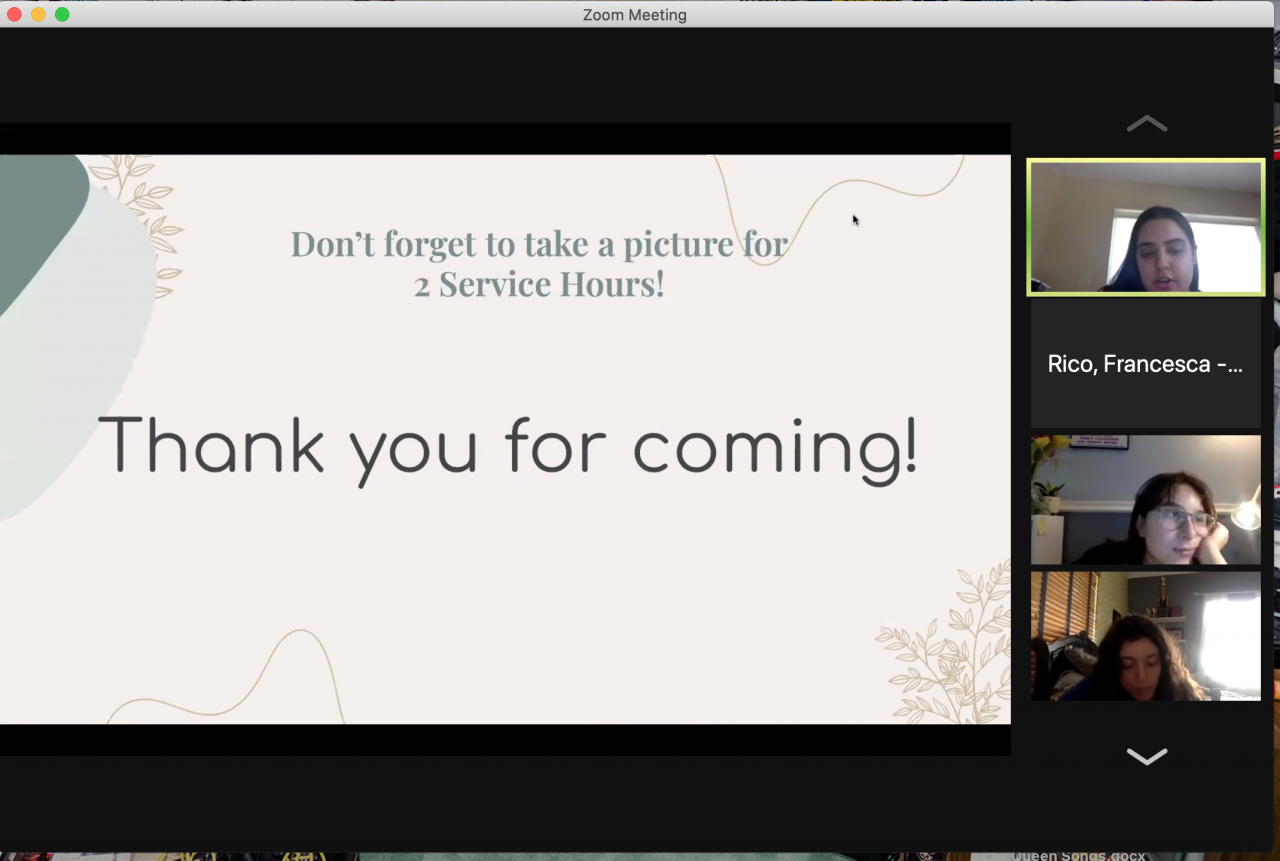
Task: Select the video tile of participant wearing glasses
Action: (x=1146, y=499)
